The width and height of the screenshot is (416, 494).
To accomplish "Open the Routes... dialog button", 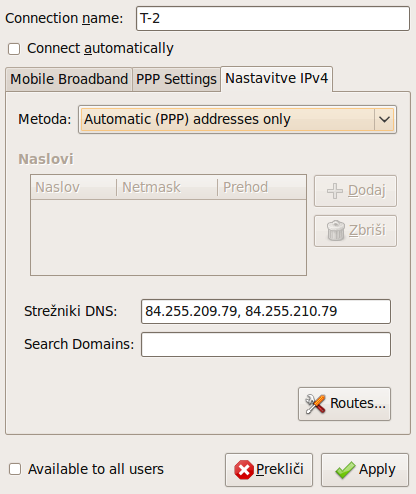I will click(344, 404).
